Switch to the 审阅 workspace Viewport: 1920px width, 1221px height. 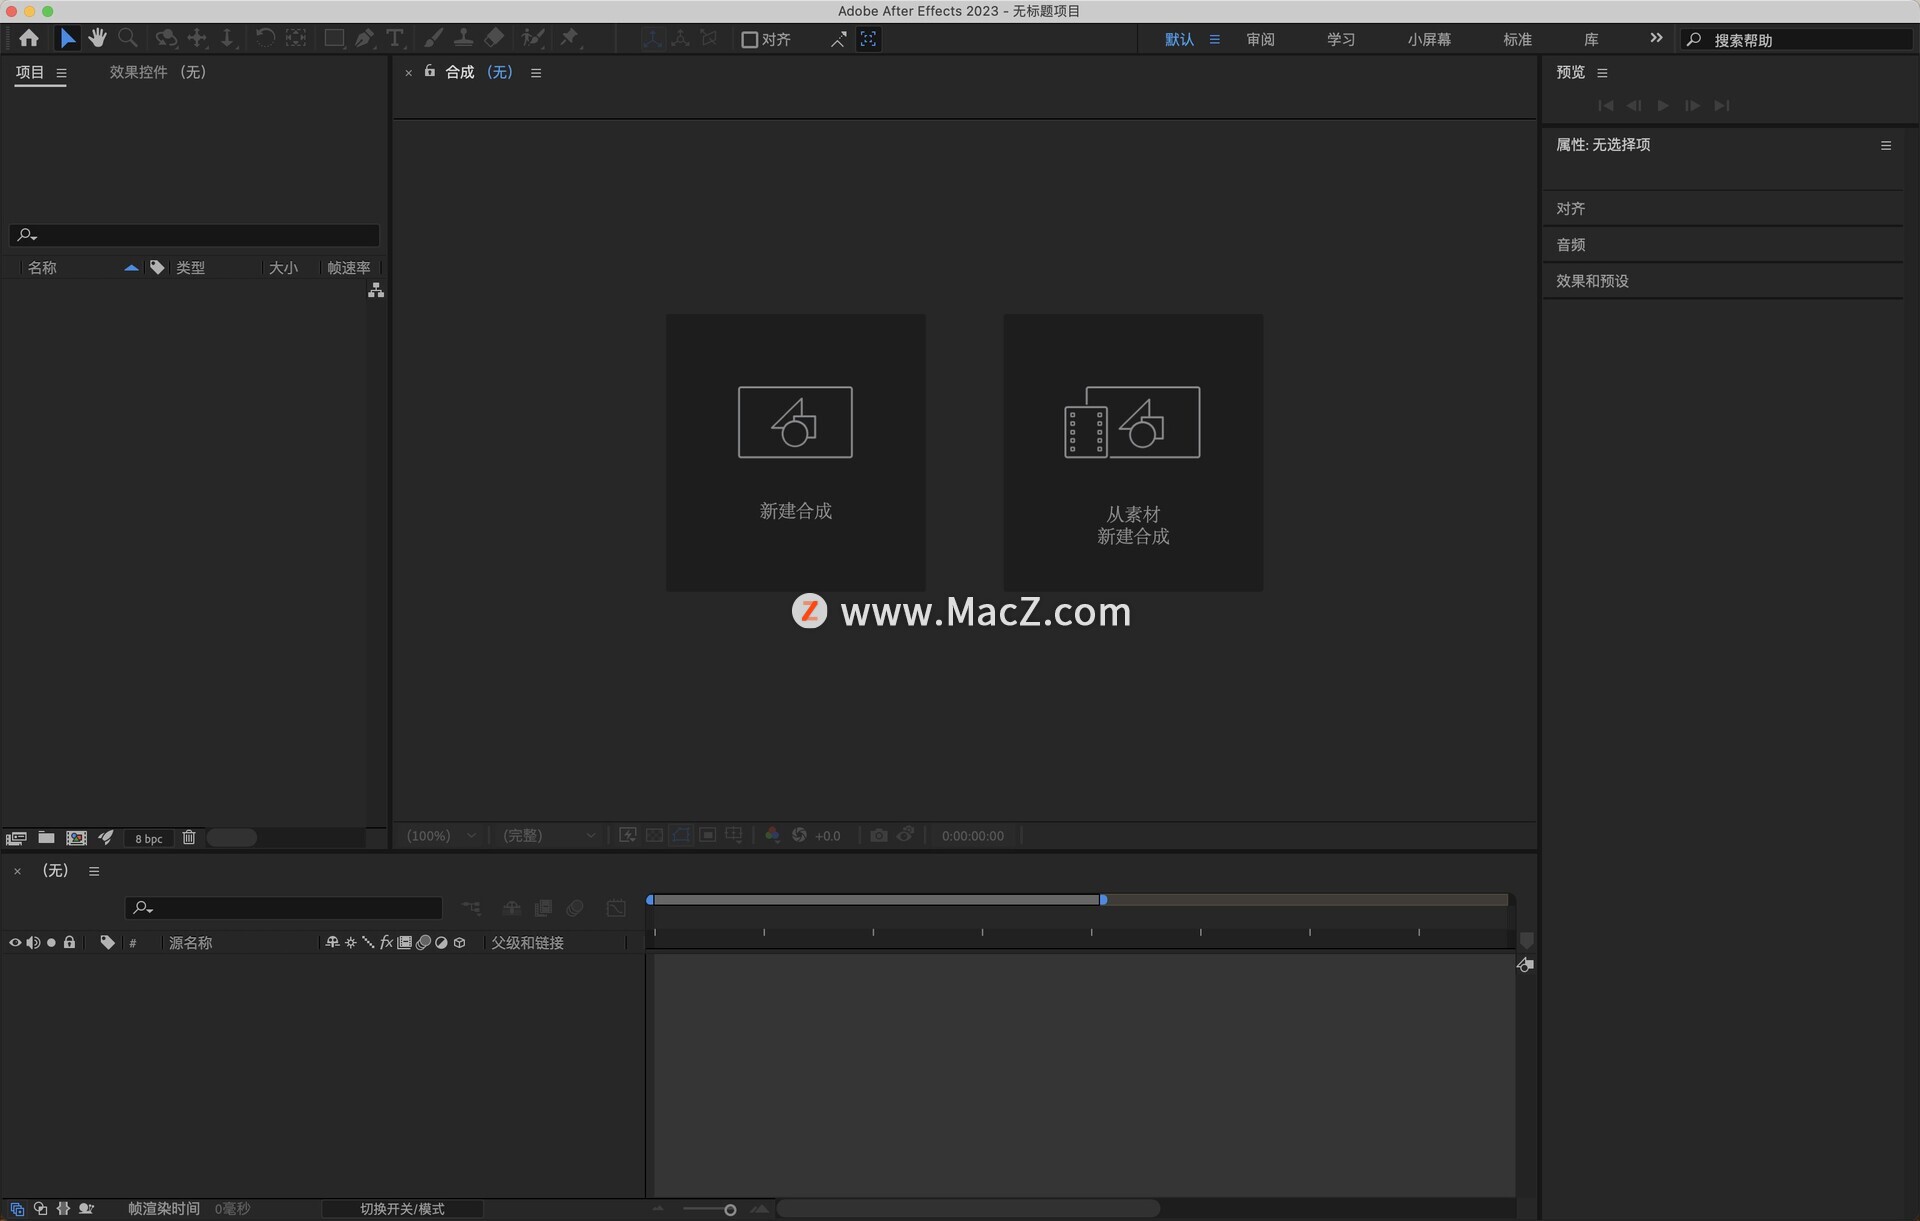click(1260, 39)
